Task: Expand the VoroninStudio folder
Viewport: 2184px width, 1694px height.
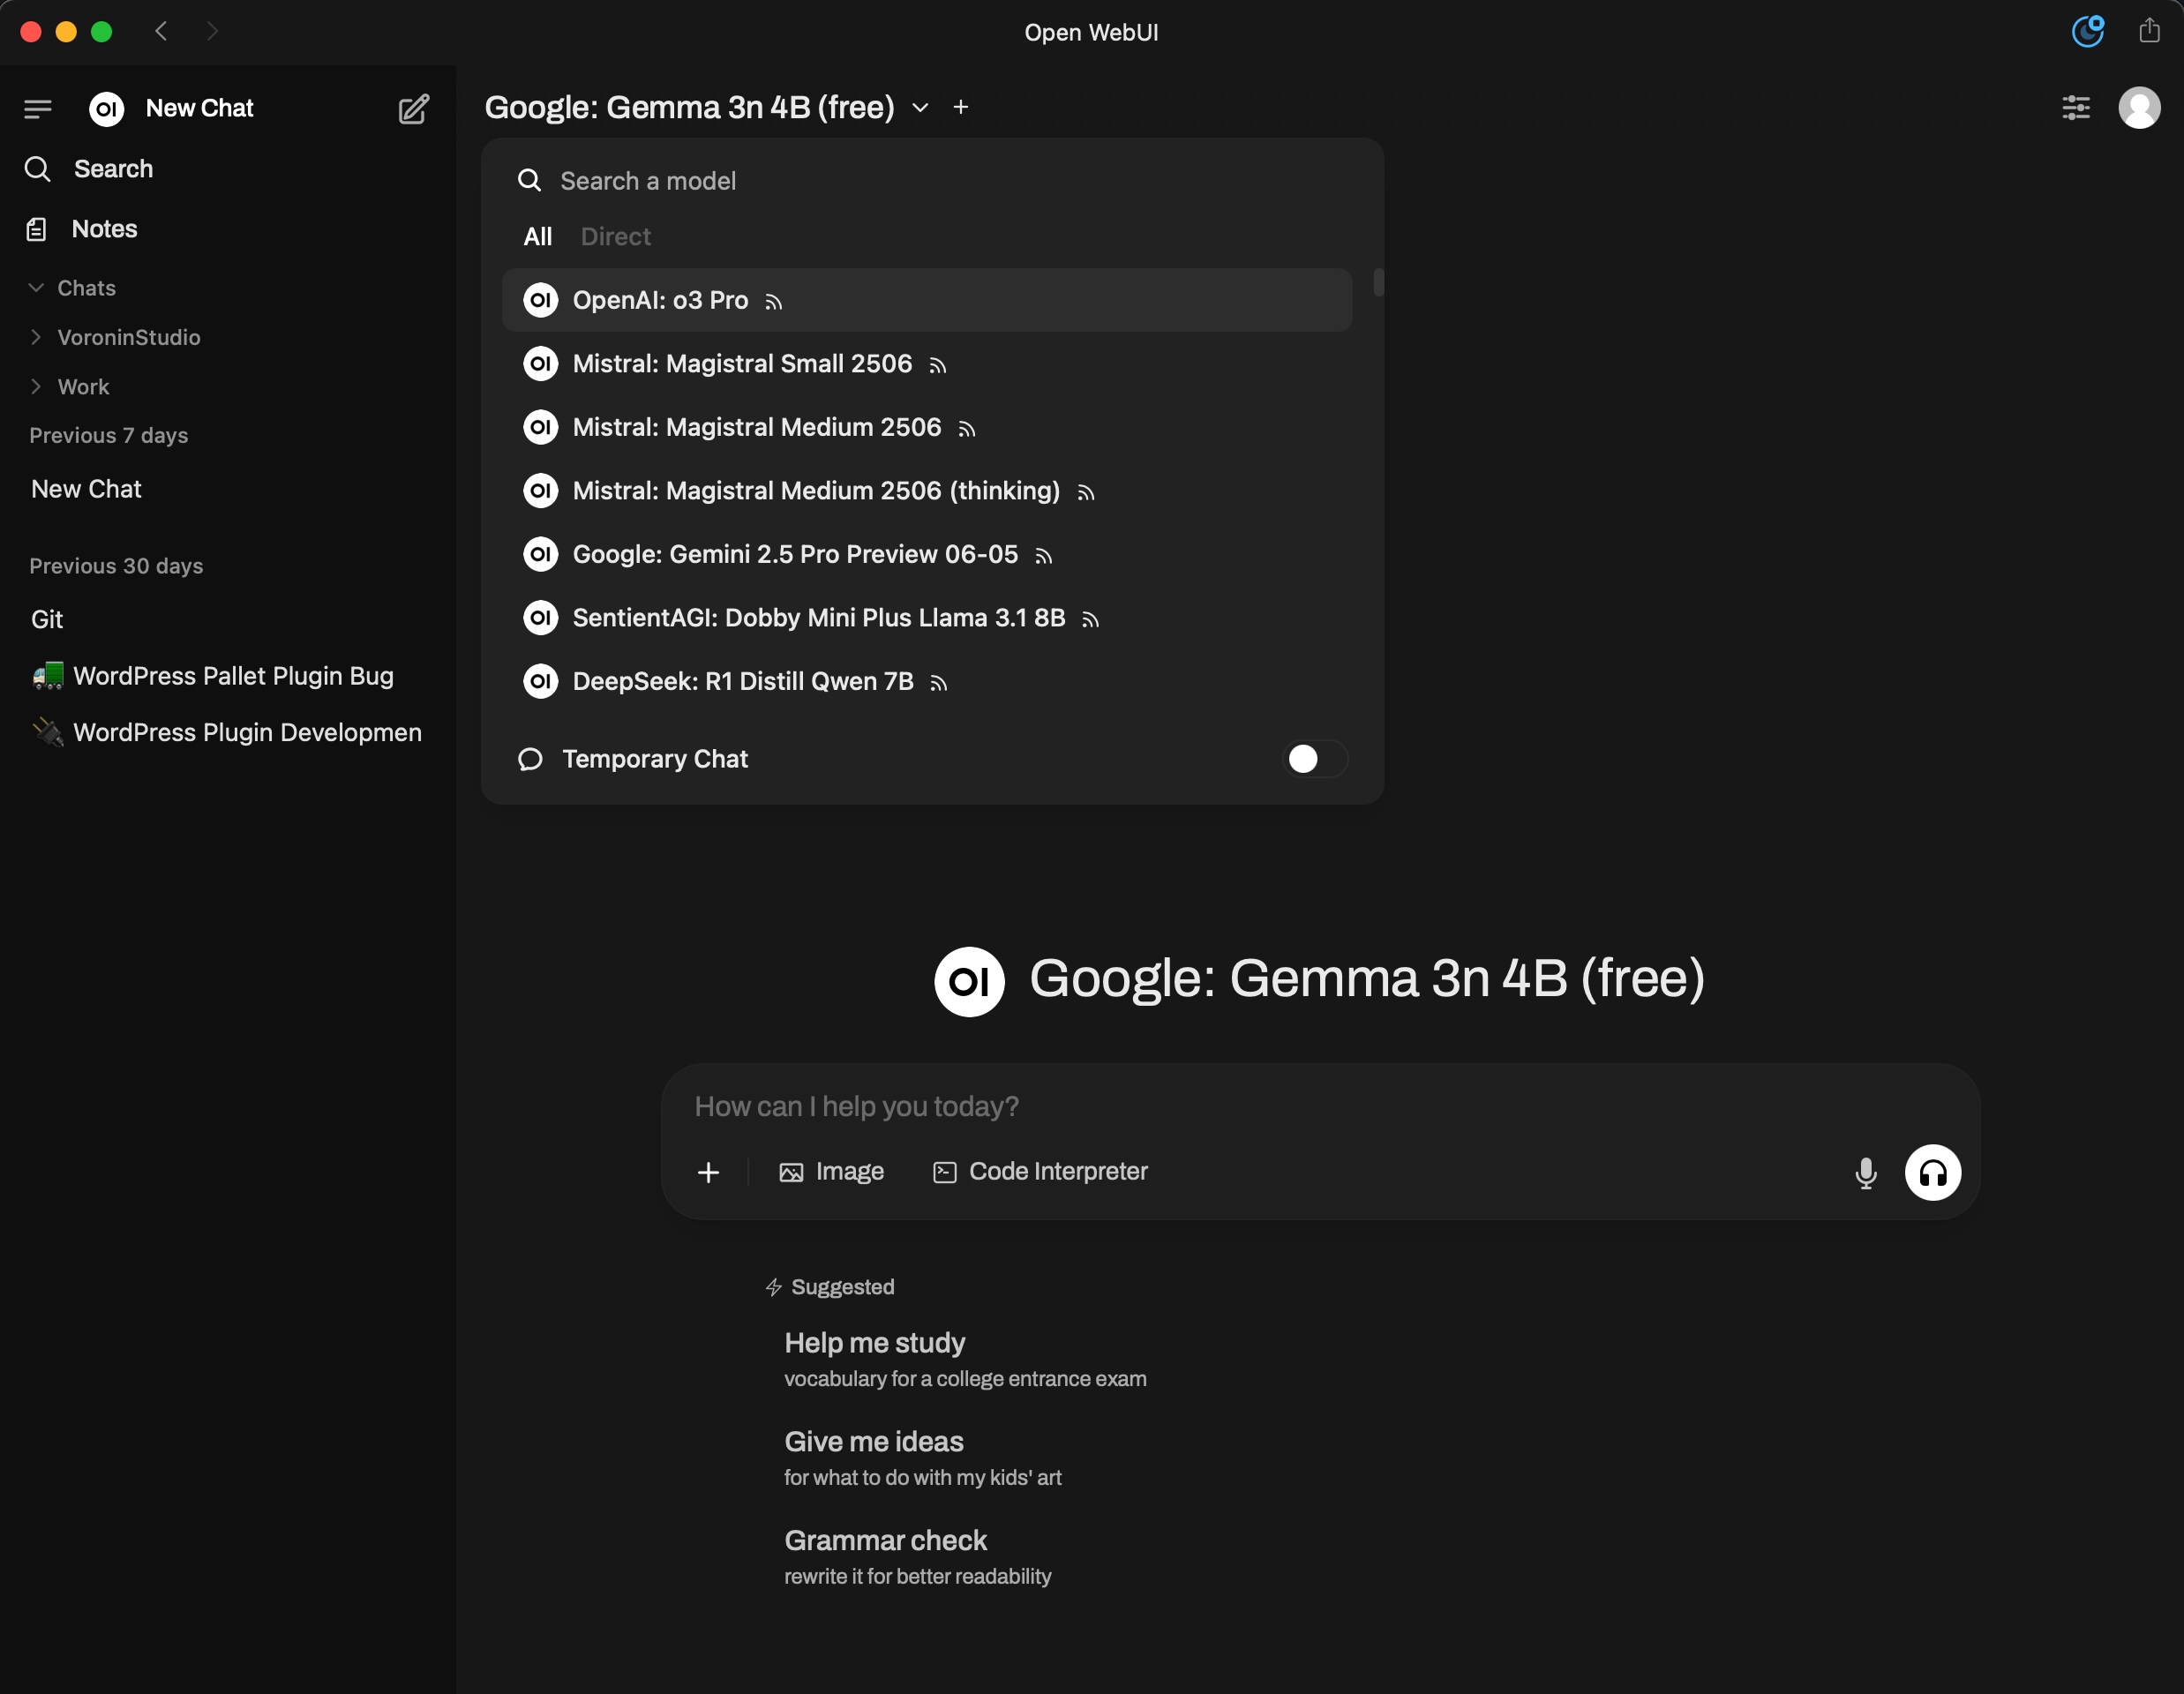Action: [x=114, y=337]
